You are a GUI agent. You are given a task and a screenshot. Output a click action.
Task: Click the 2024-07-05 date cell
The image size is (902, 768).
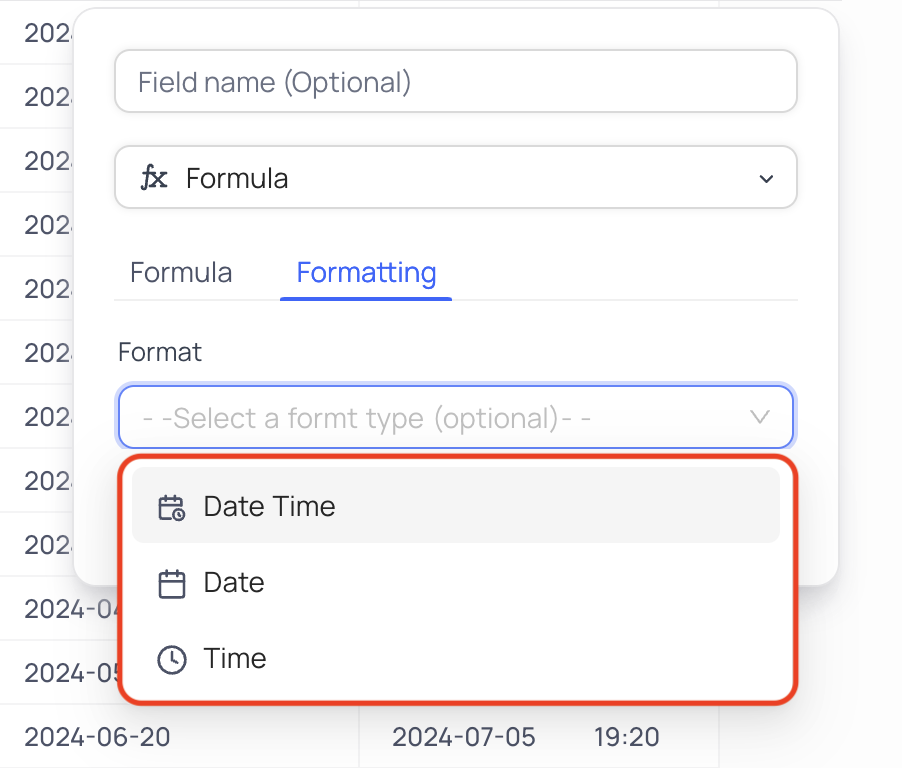(464, 737)
